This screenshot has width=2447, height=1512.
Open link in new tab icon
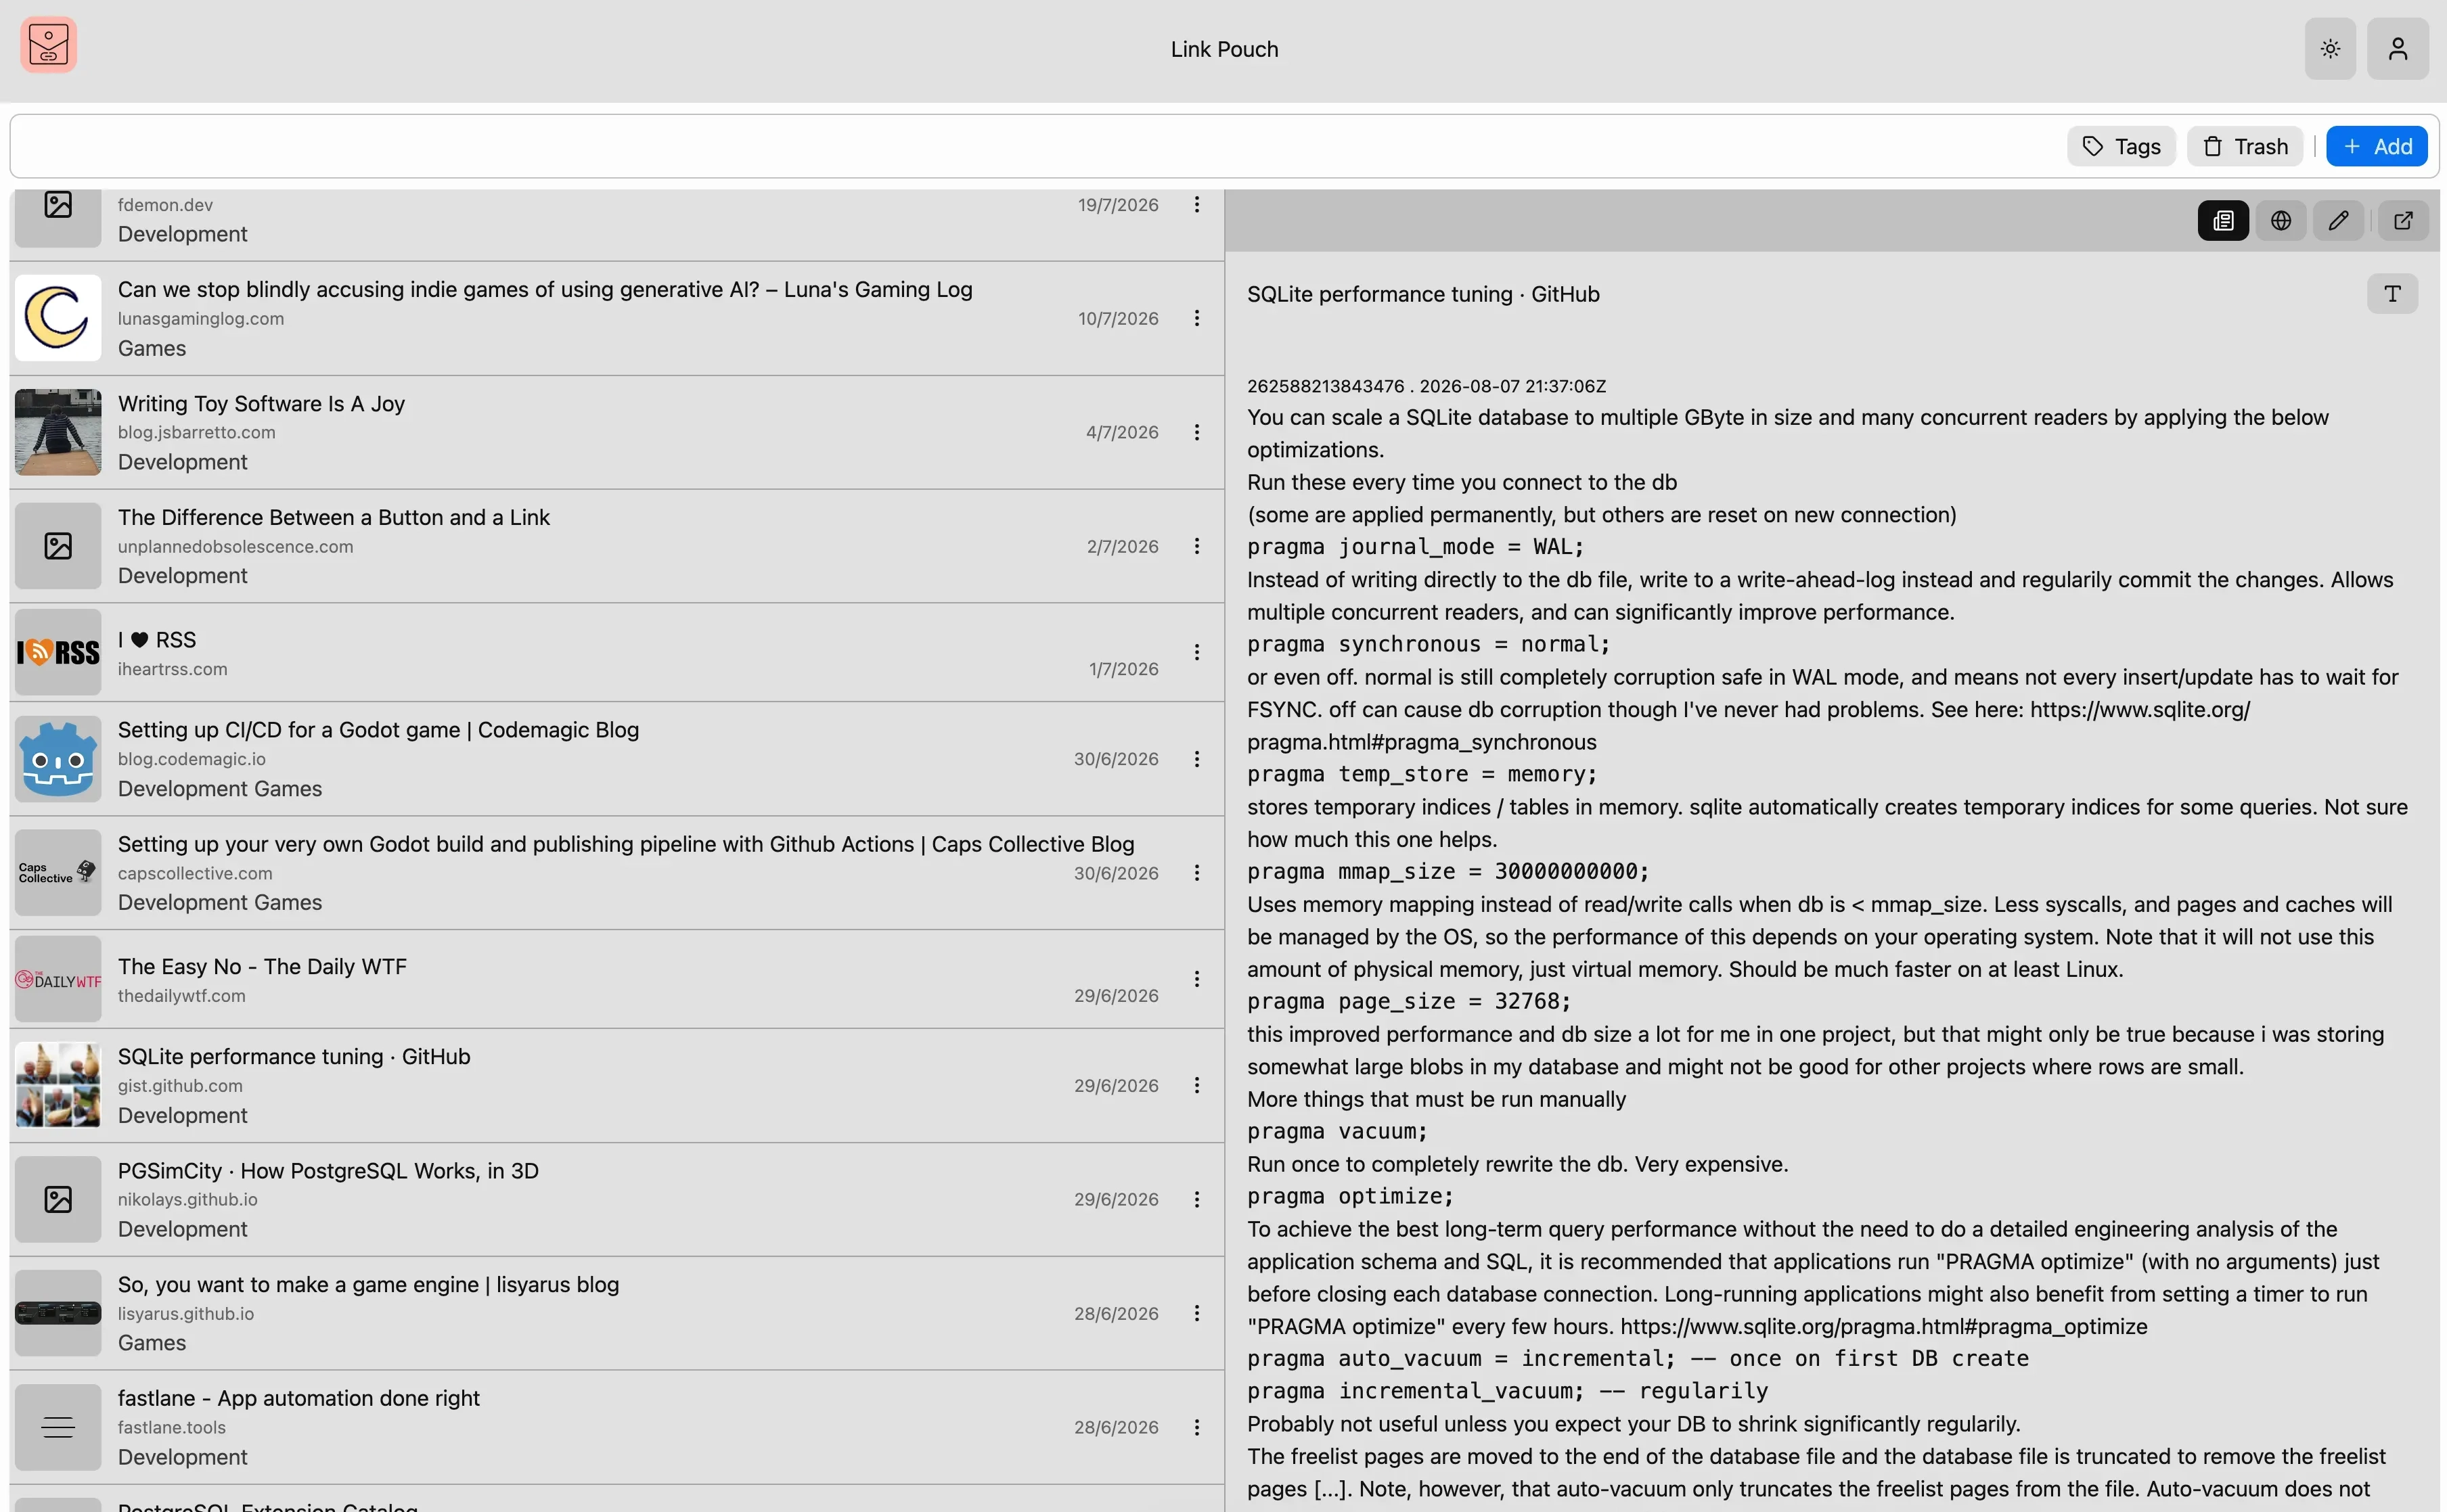click(2402, 221)
